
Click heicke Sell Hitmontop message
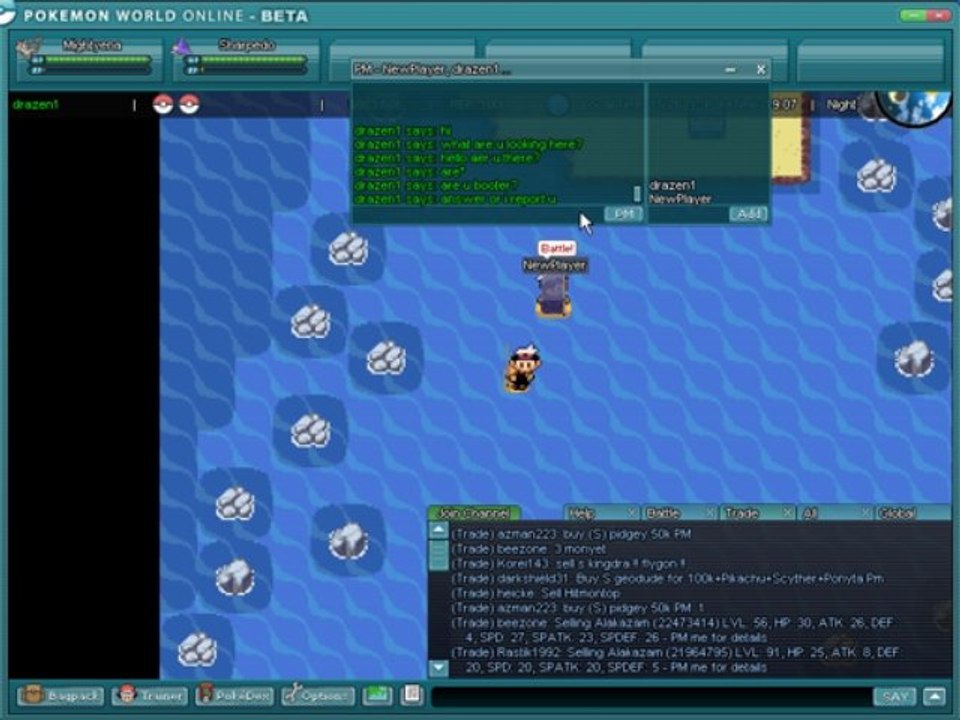[536, 593]
